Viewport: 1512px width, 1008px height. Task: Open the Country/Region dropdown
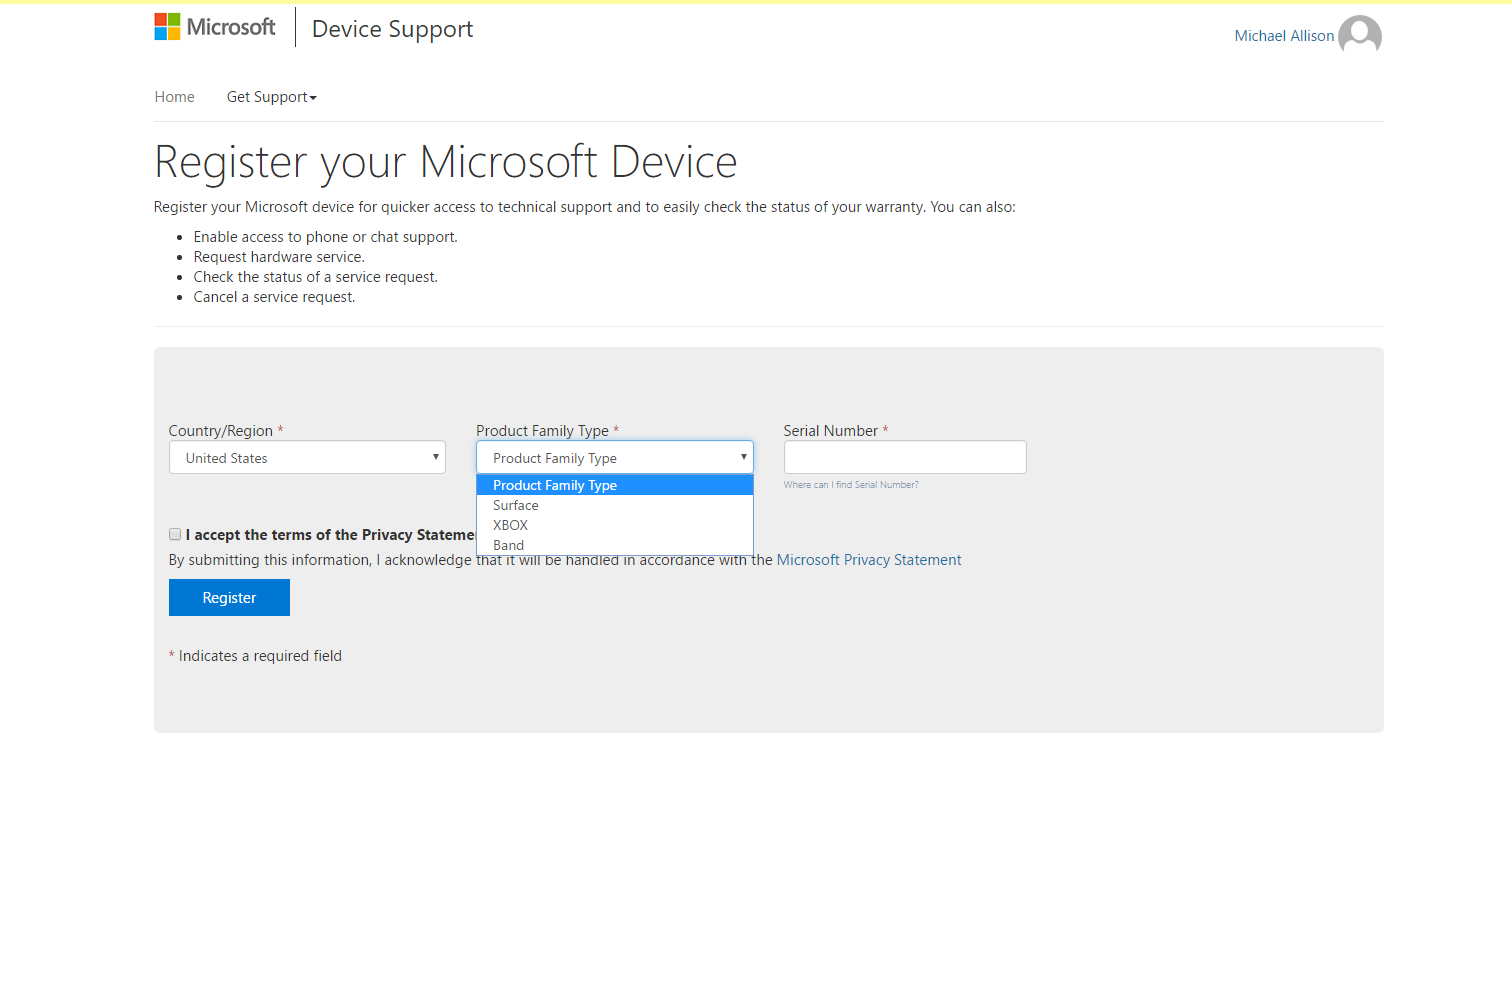tap(307, 457)
